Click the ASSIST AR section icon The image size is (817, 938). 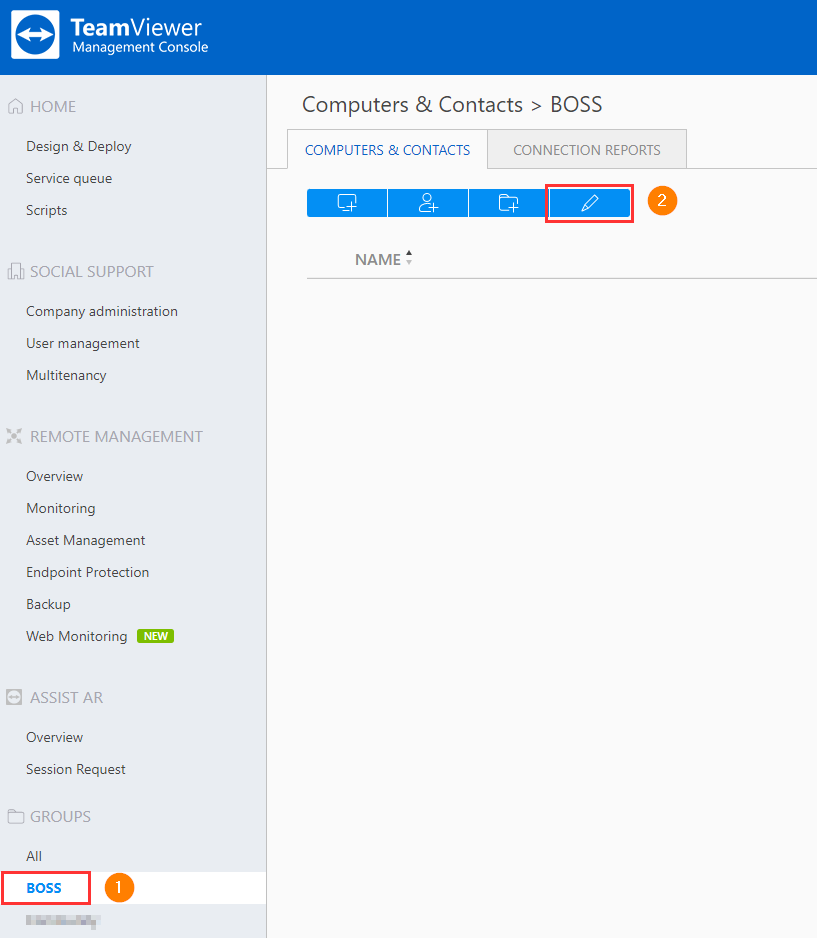[x=14, y=697]
